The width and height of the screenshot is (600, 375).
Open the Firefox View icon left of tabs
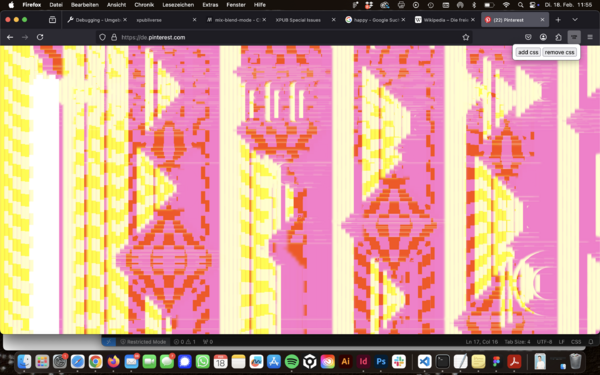point(52,20)
